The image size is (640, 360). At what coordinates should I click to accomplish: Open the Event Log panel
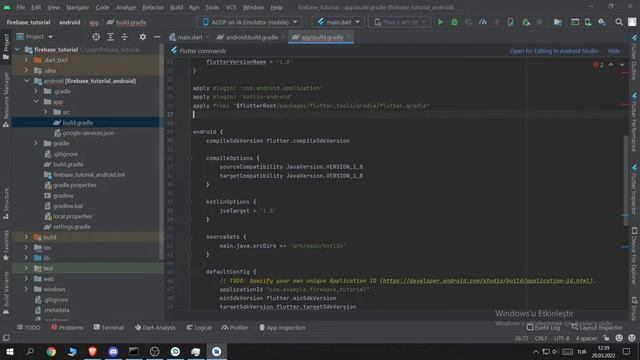pyautogui.click(x=544, y=327)
